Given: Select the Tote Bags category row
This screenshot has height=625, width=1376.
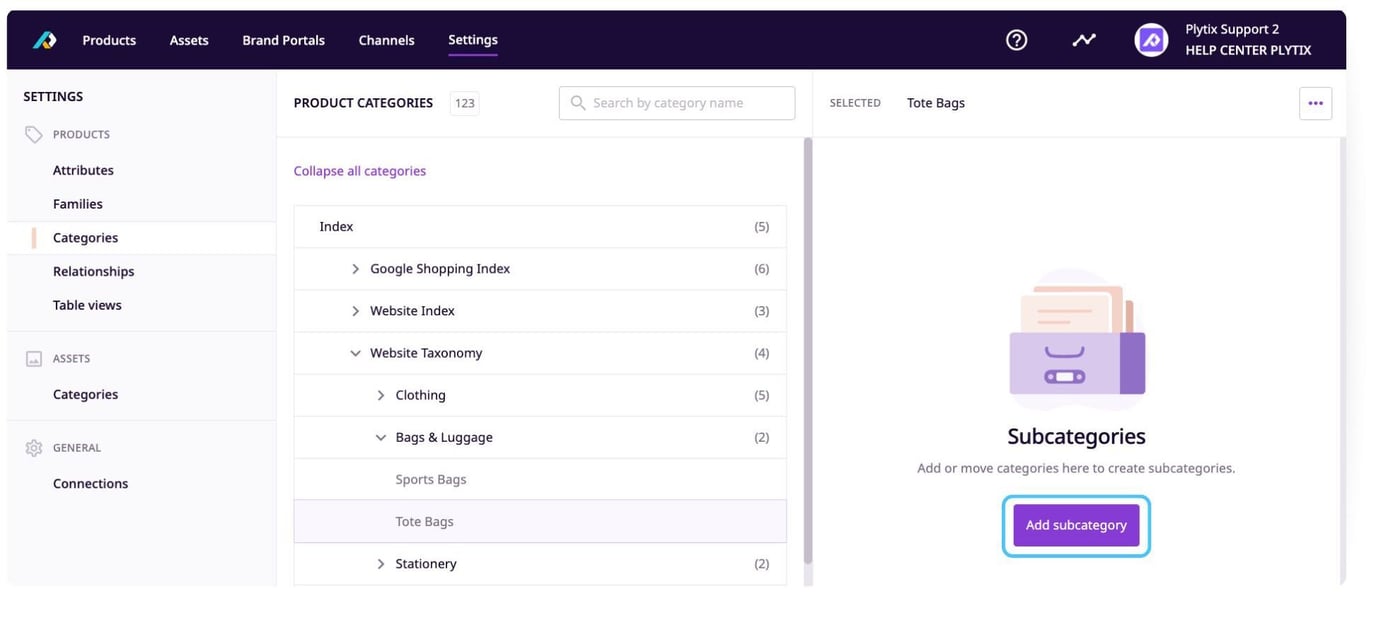Looking at the screenshot, I should point(540,522).
